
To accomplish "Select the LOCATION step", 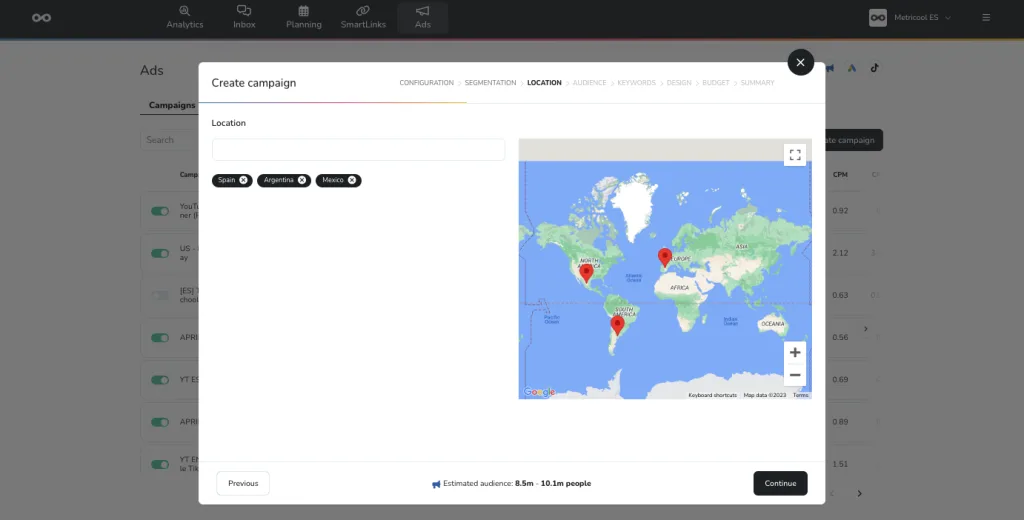I will [x=544, y=83].
